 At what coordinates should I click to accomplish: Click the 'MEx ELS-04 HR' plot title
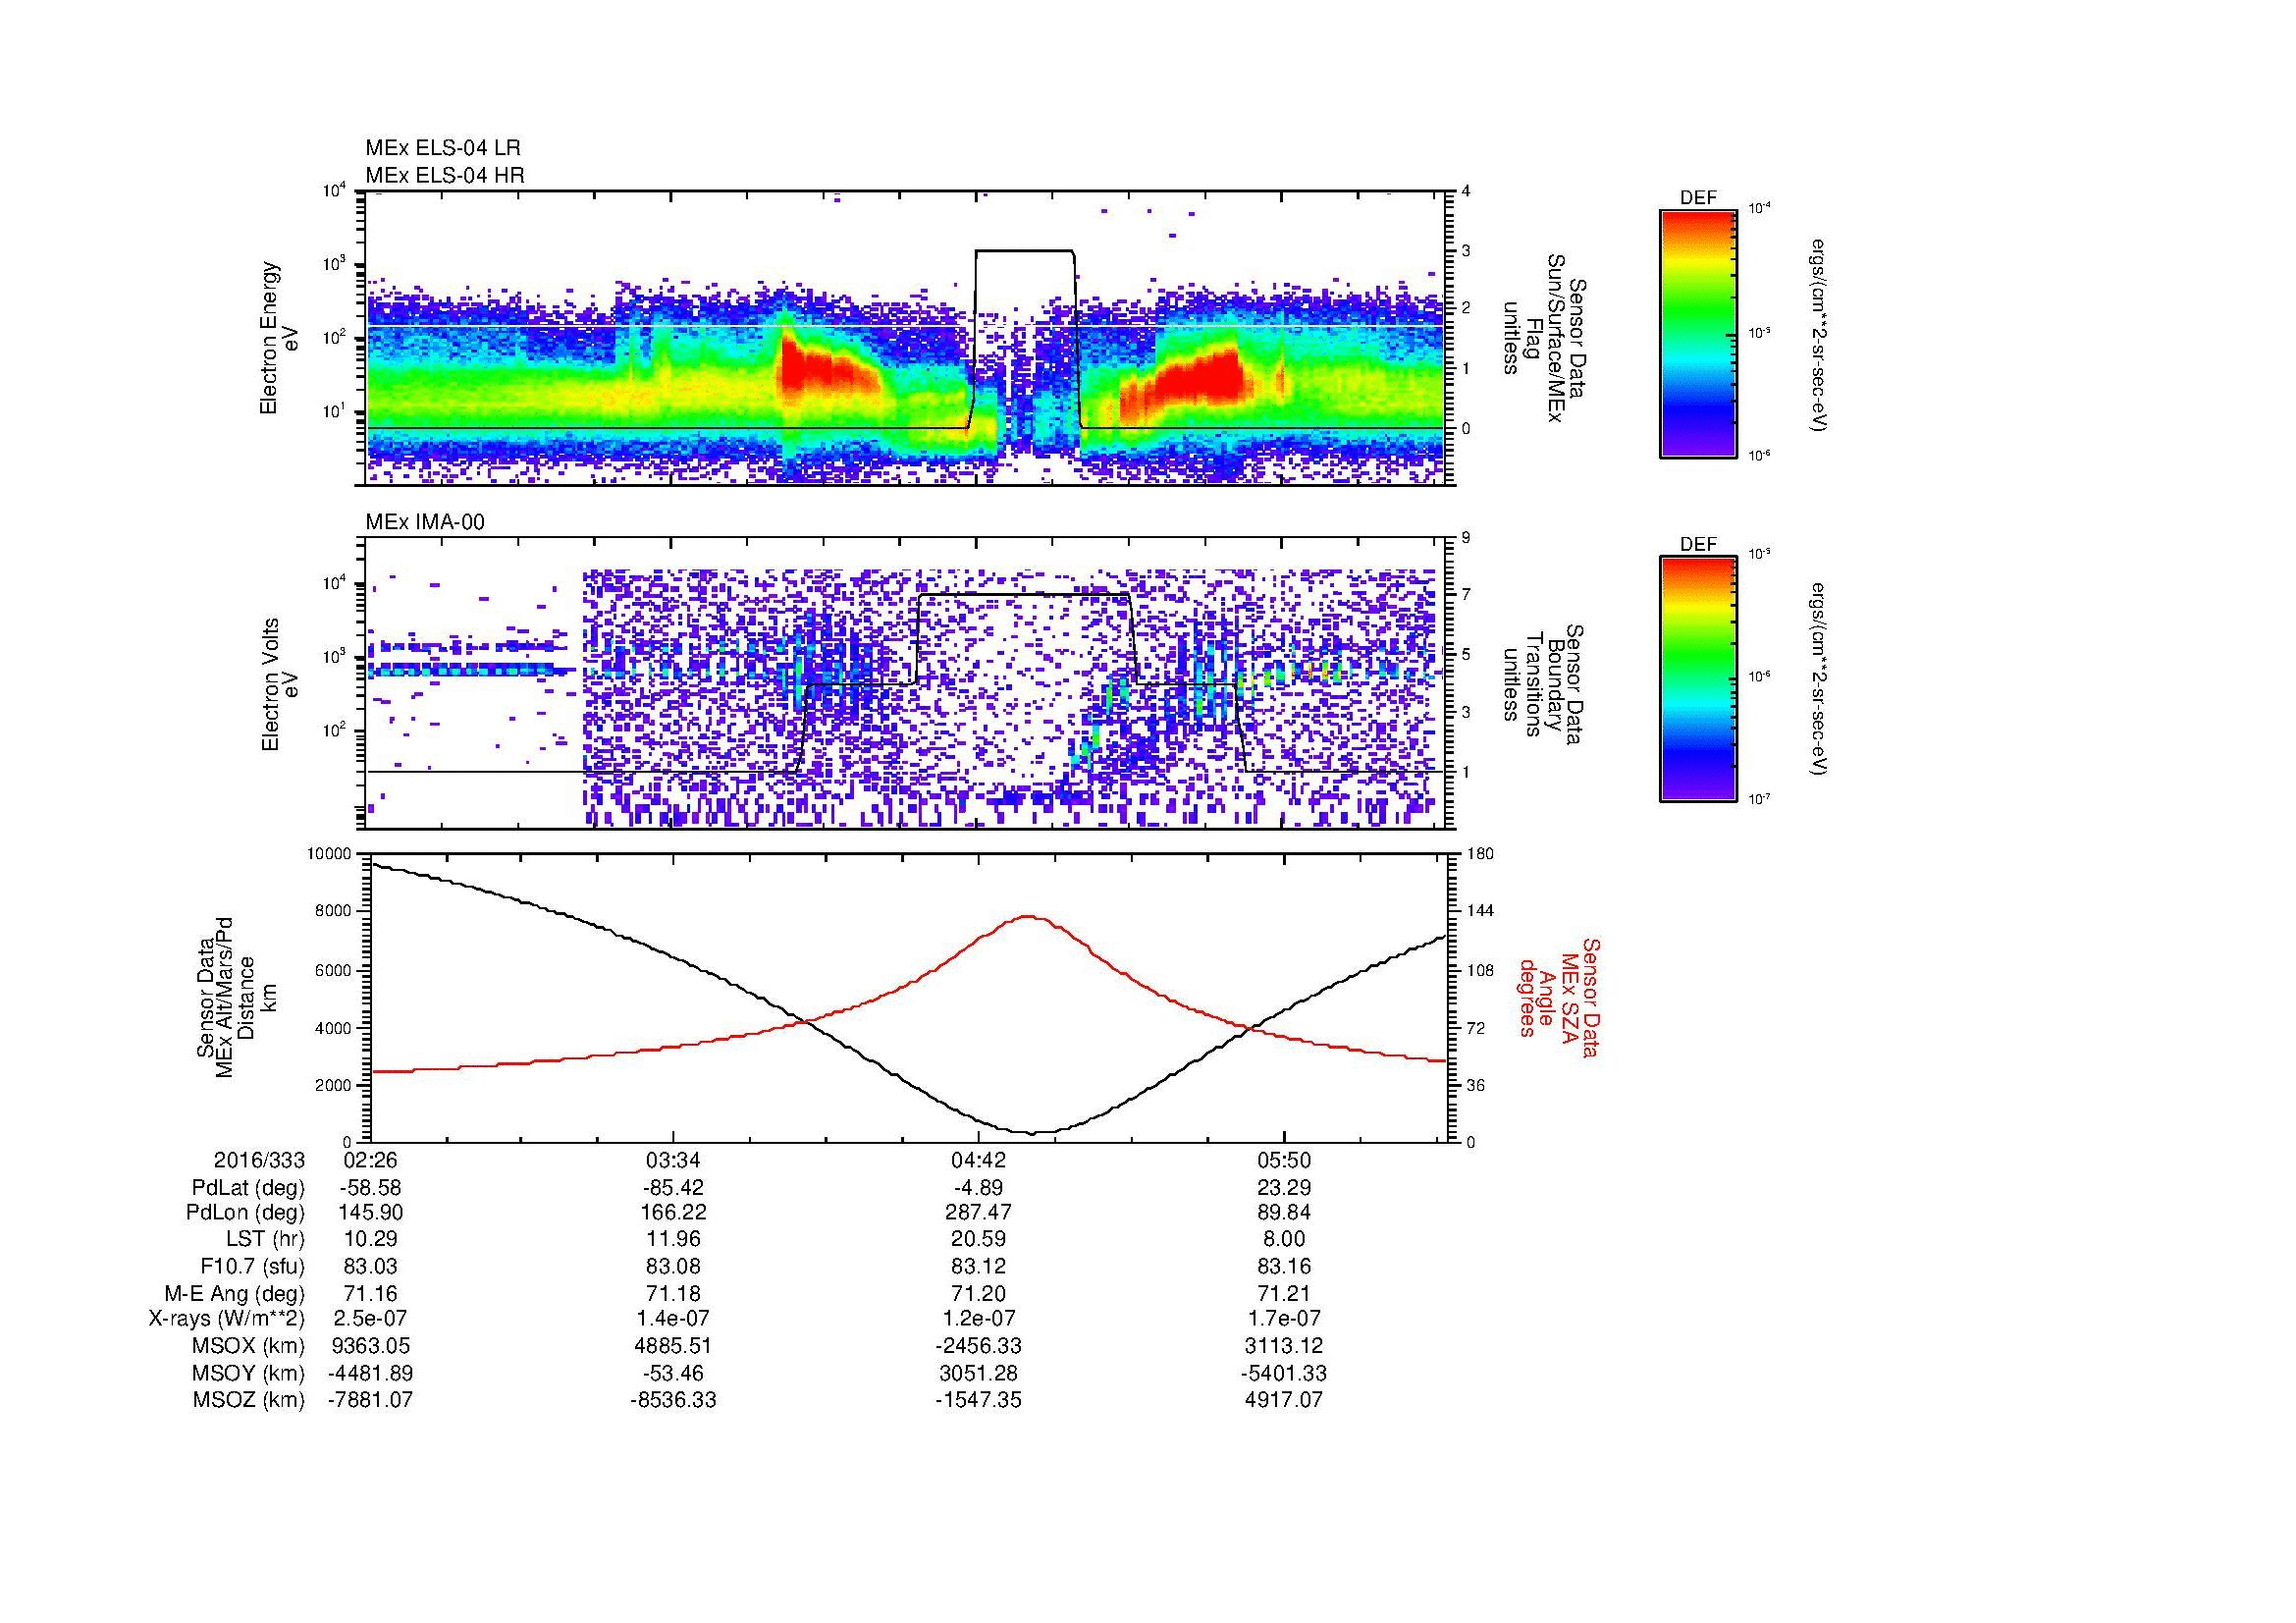coord(445,175)
